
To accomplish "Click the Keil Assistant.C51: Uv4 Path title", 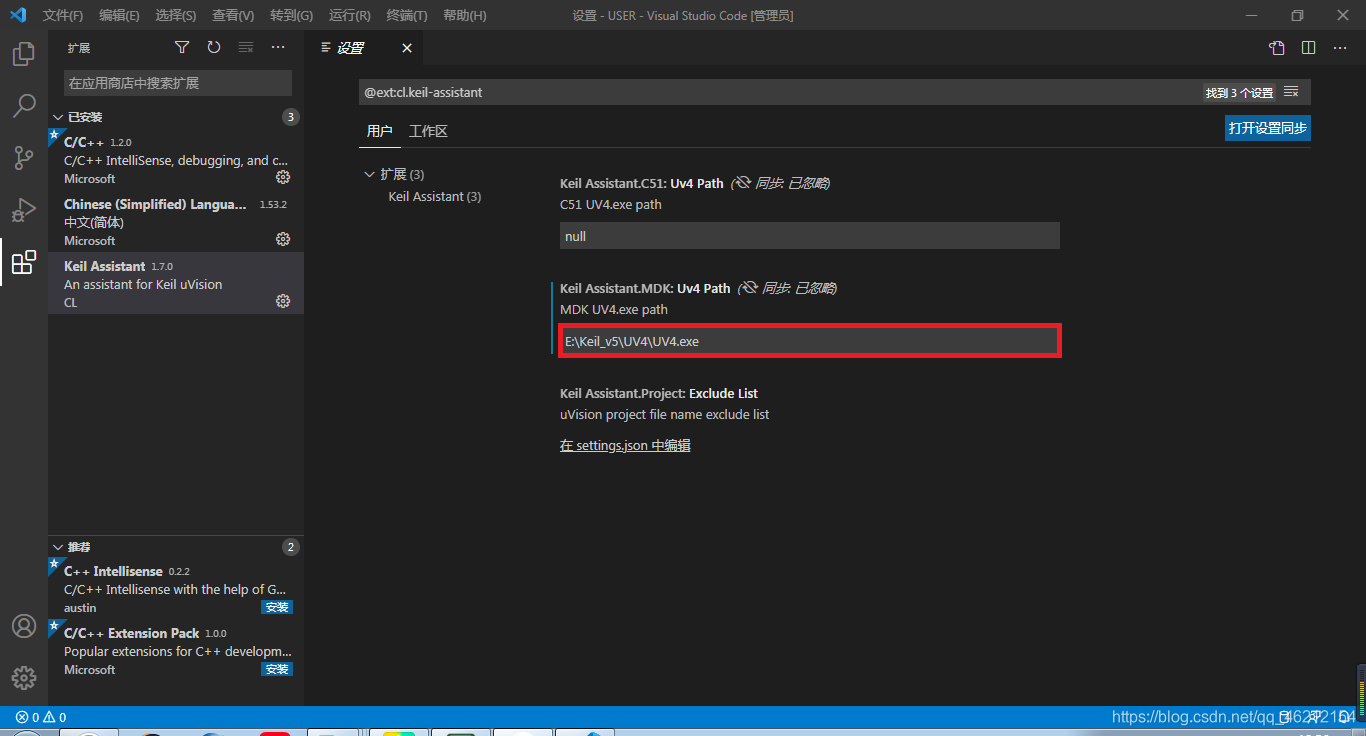I will 641,183.
